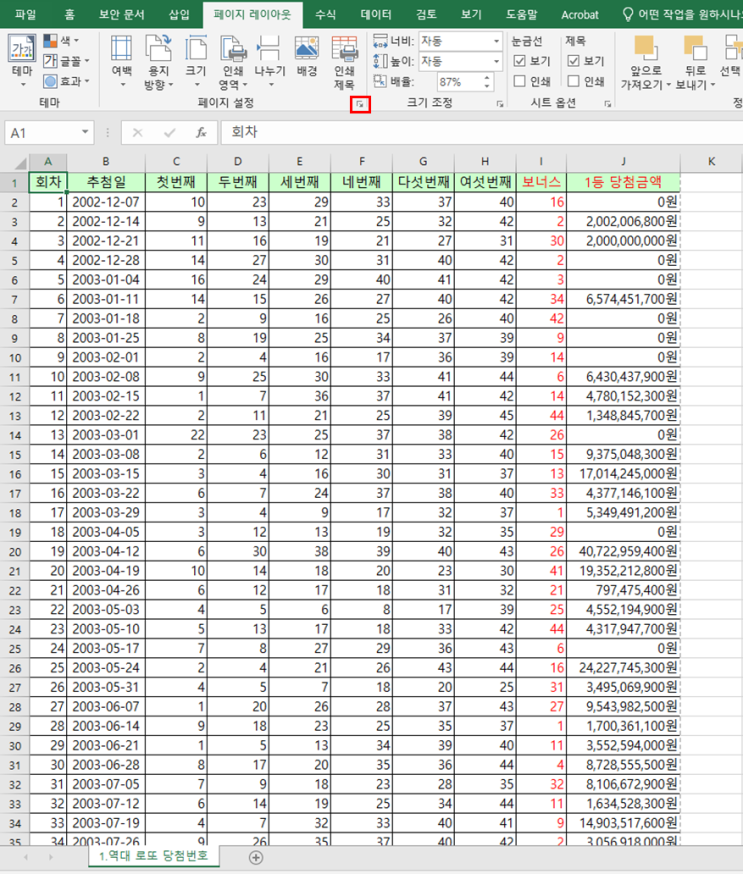Open the 나누기 (Breaks) menu
The image size is (743, 874).
[x=270, y=62]
